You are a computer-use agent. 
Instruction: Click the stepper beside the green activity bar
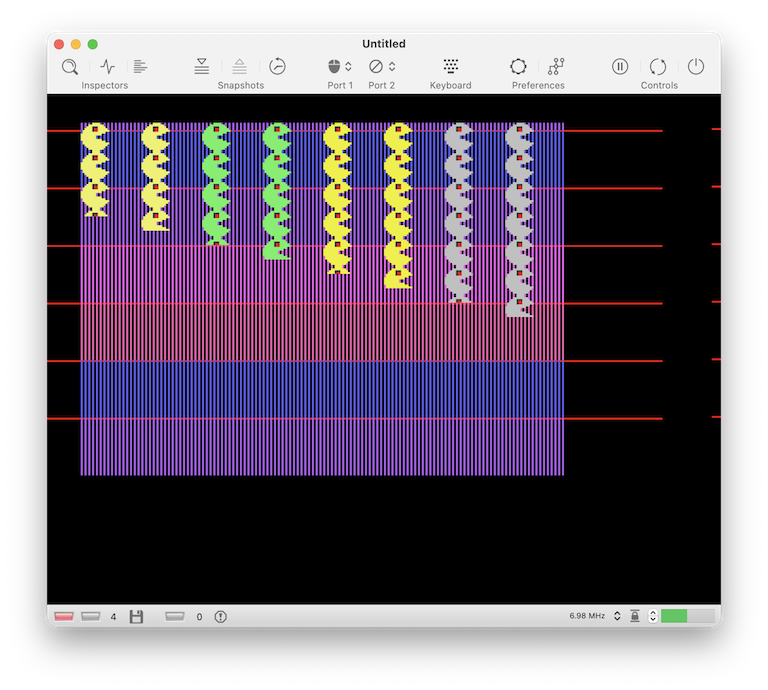pyautogui.click(x=653, y=616)
